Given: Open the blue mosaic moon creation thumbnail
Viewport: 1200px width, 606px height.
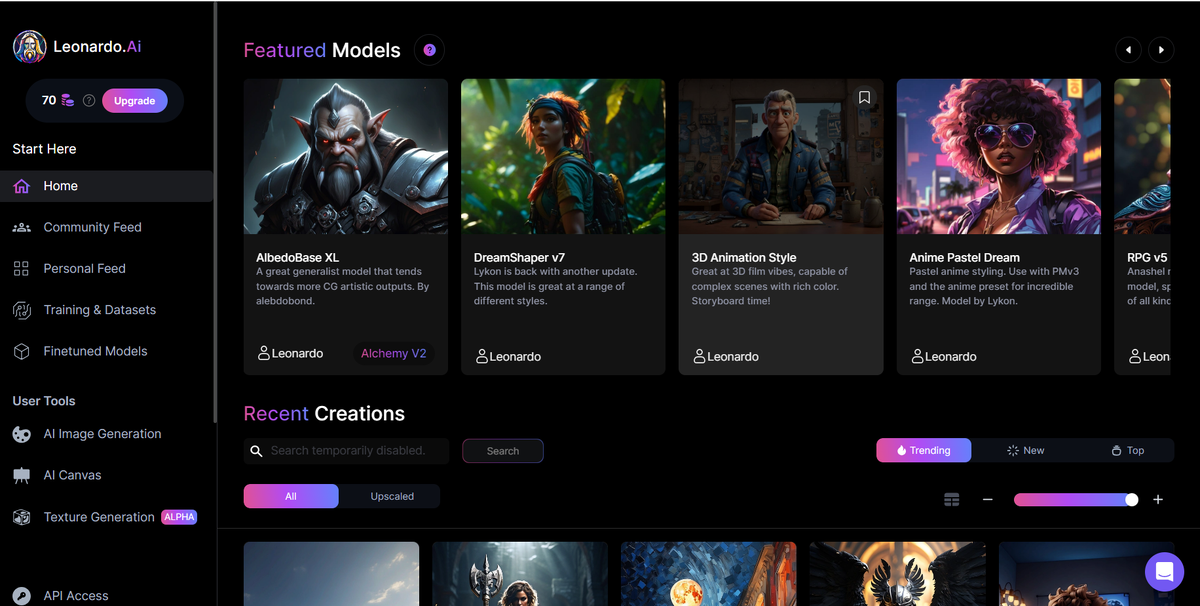Looking at the screenshot, I should 709,574.
